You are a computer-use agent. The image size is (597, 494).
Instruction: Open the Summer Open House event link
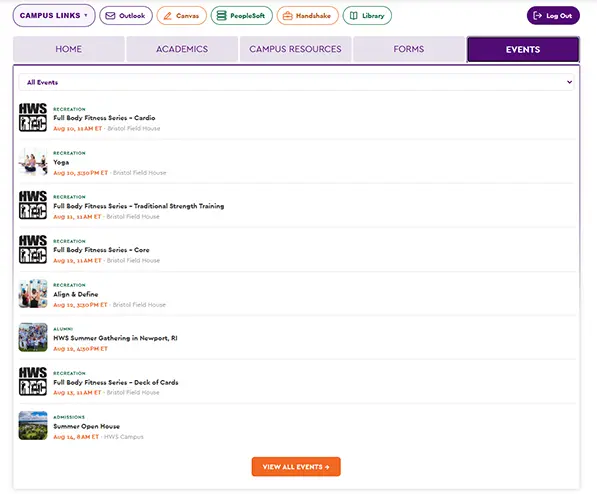[86, 426]
